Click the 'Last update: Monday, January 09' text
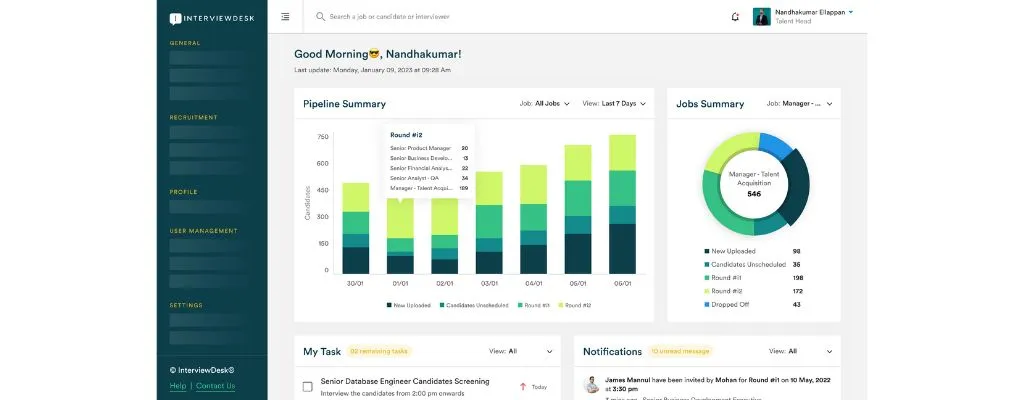Screen dimensions: 1024x400 (372, 69)
